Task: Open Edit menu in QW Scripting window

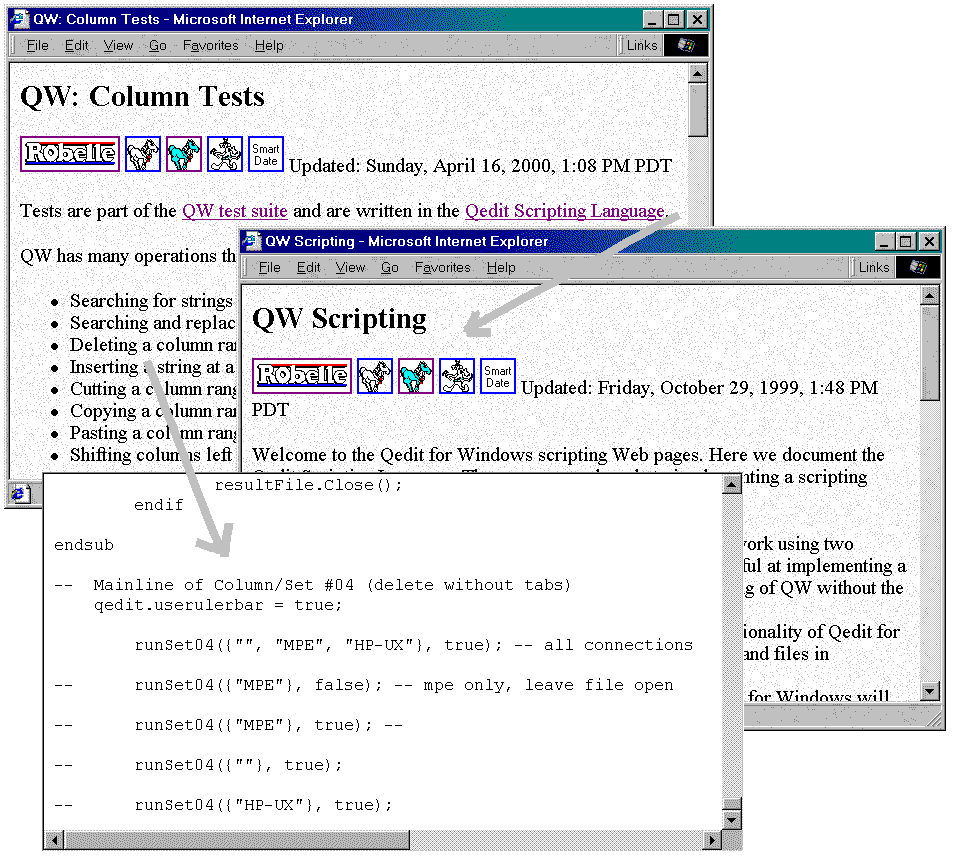Action: click(x=309, y=267)
